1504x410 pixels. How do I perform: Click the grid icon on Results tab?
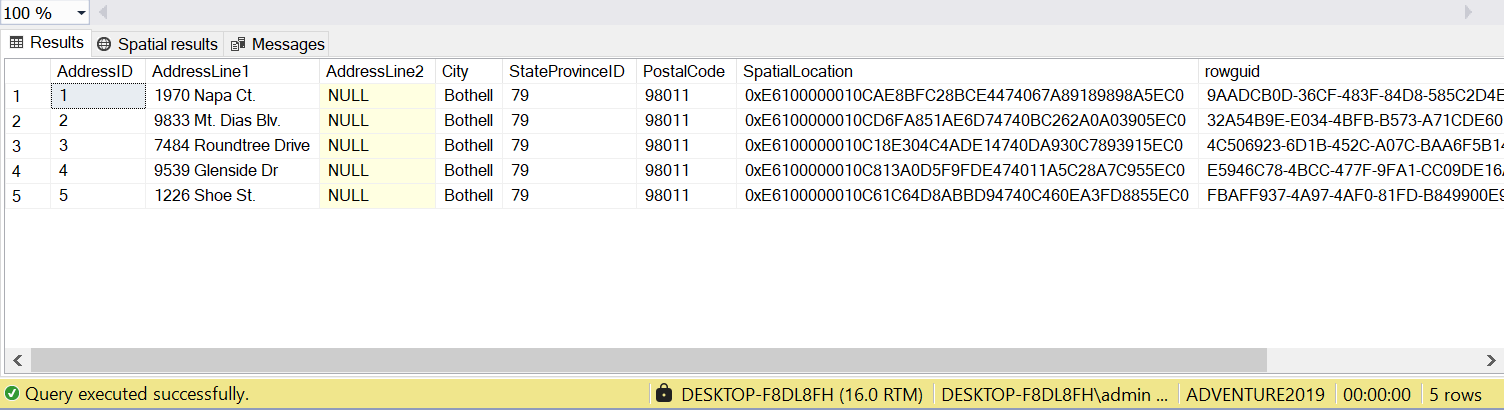(x=16, y=43)
